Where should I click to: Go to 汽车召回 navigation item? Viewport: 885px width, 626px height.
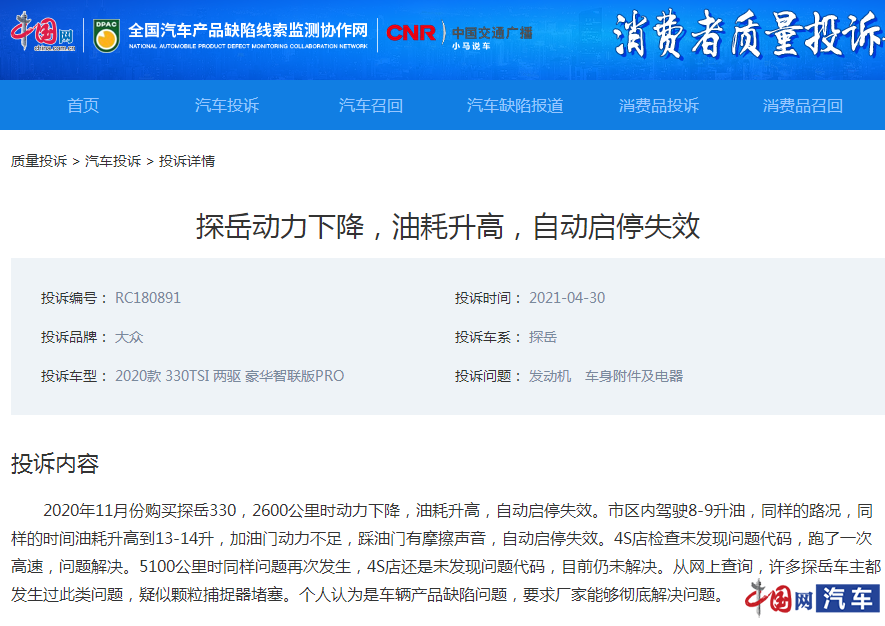point(371,105)
